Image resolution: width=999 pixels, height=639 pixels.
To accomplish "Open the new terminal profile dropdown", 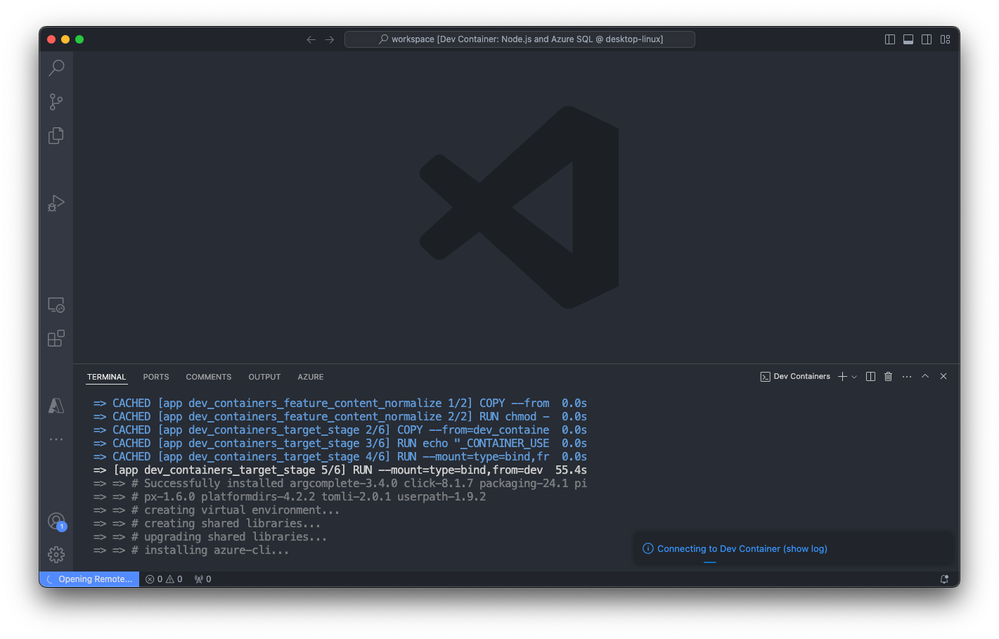I will pos(854,377).
